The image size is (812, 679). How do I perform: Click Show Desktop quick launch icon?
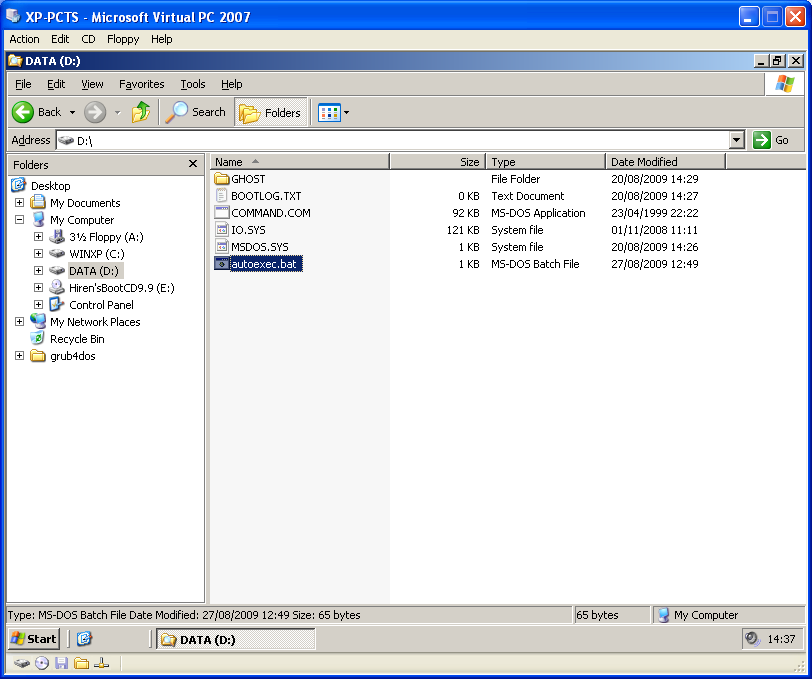coord(84,639)
